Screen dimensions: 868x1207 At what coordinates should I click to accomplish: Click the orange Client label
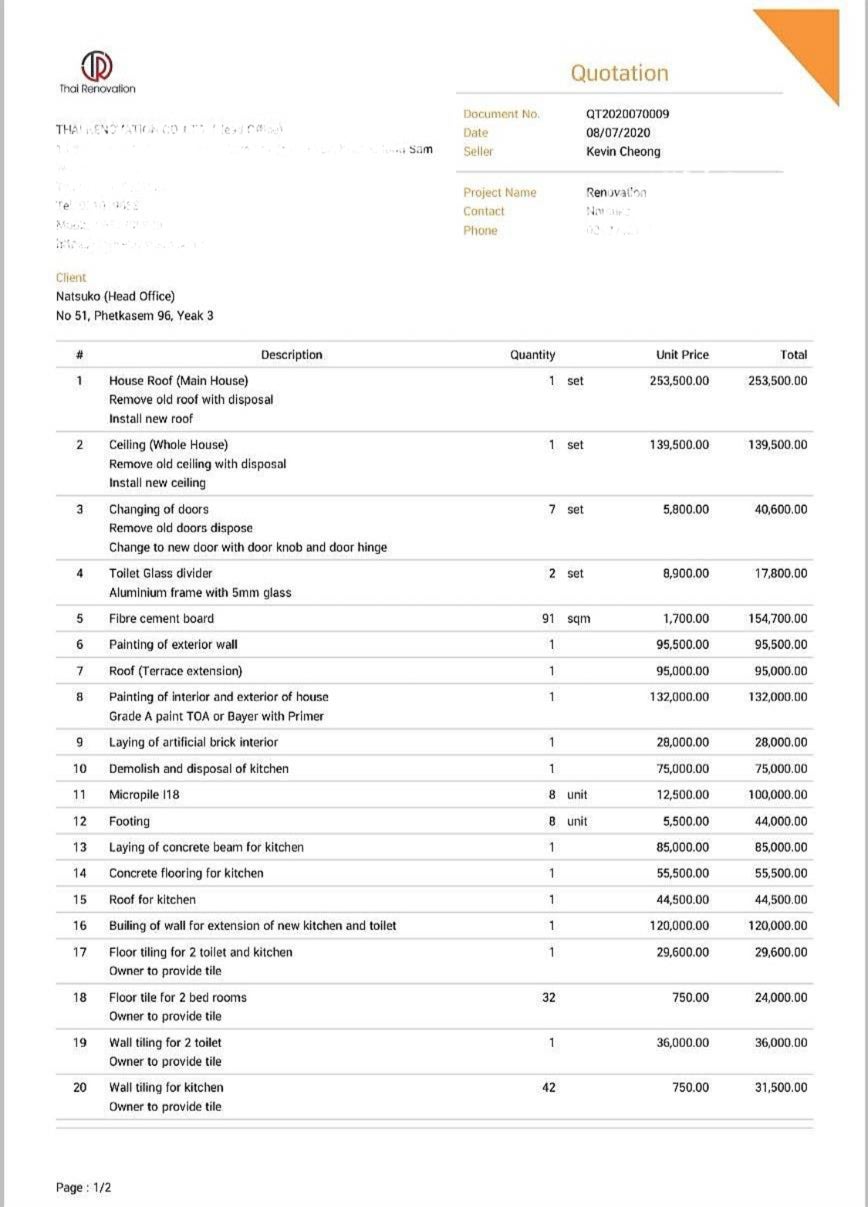[71, 278]
